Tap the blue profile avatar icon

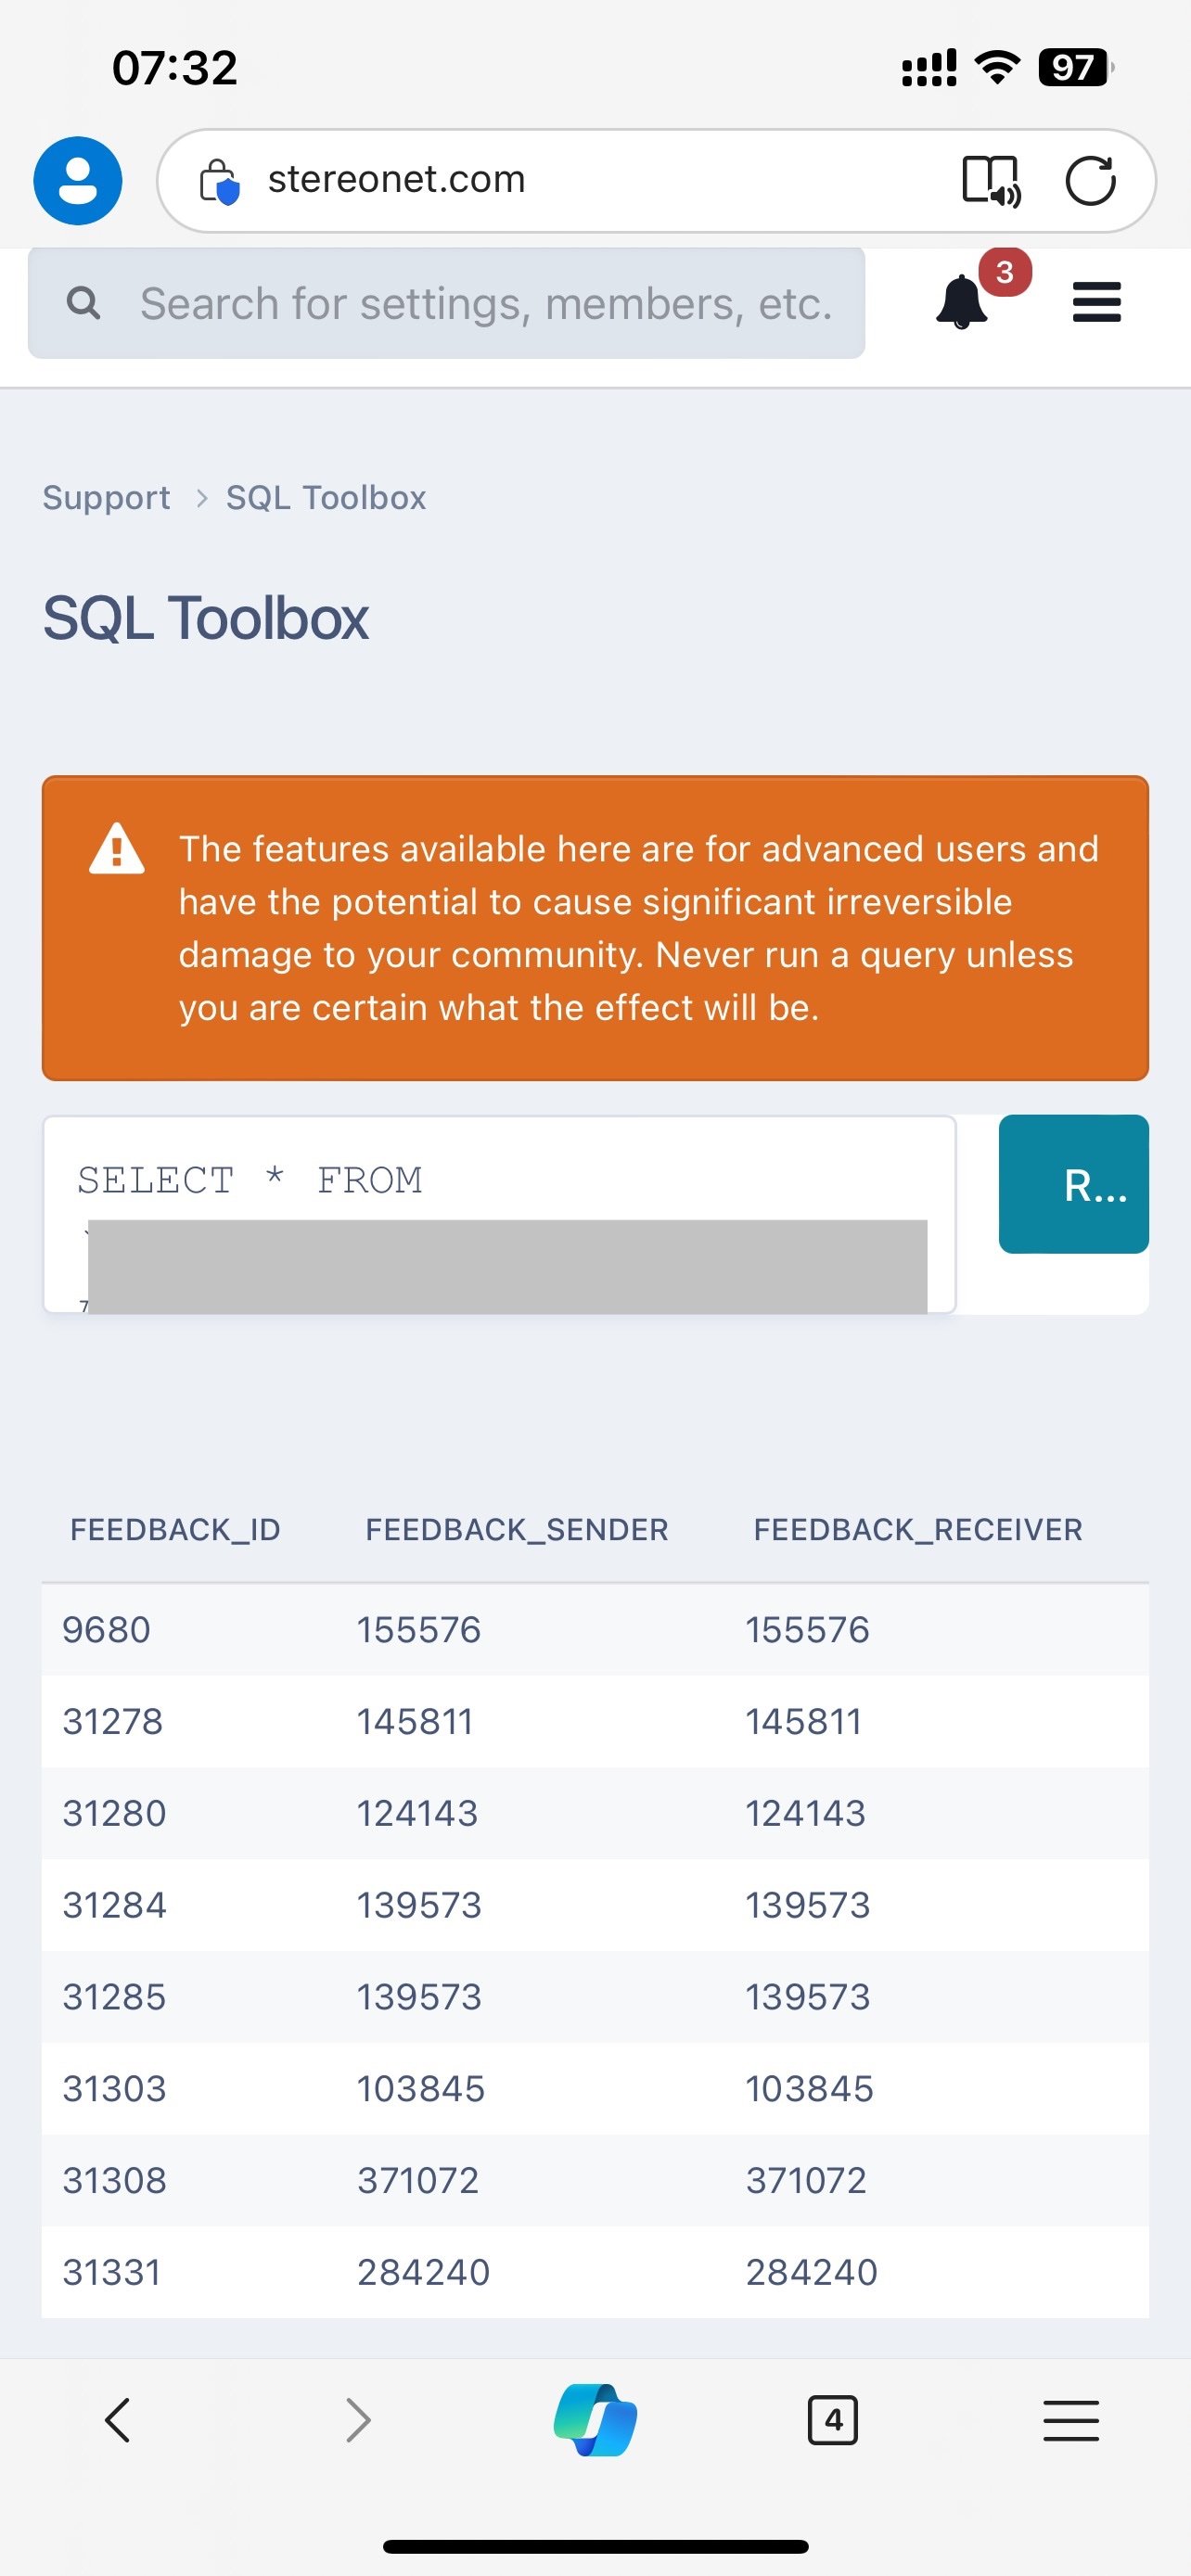pos(78,181)
